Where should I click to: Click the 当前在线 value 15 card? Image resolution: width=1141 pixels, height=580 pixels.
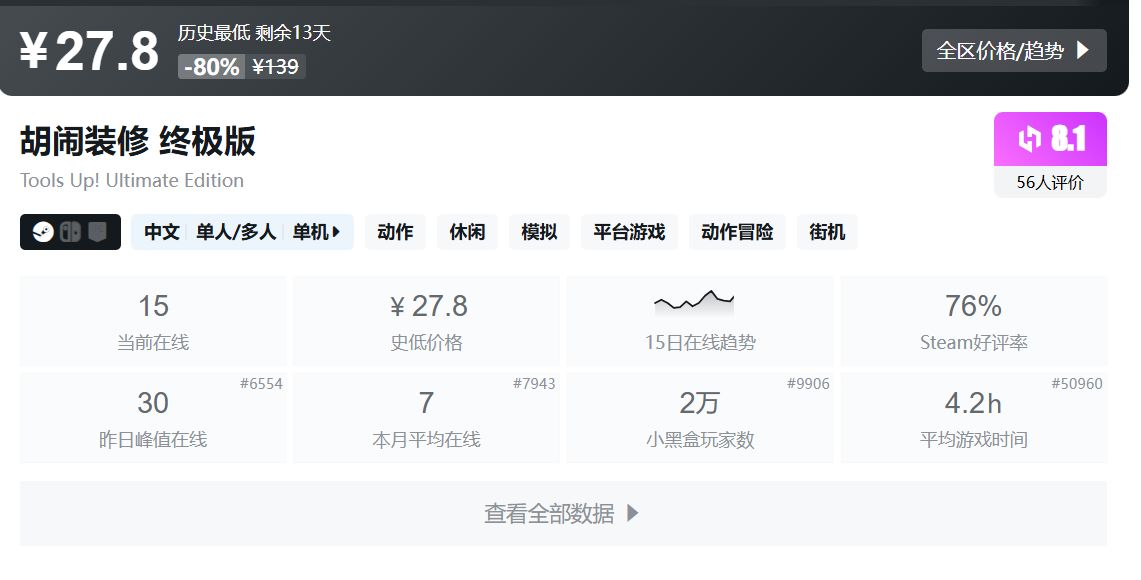coord(153,321)
